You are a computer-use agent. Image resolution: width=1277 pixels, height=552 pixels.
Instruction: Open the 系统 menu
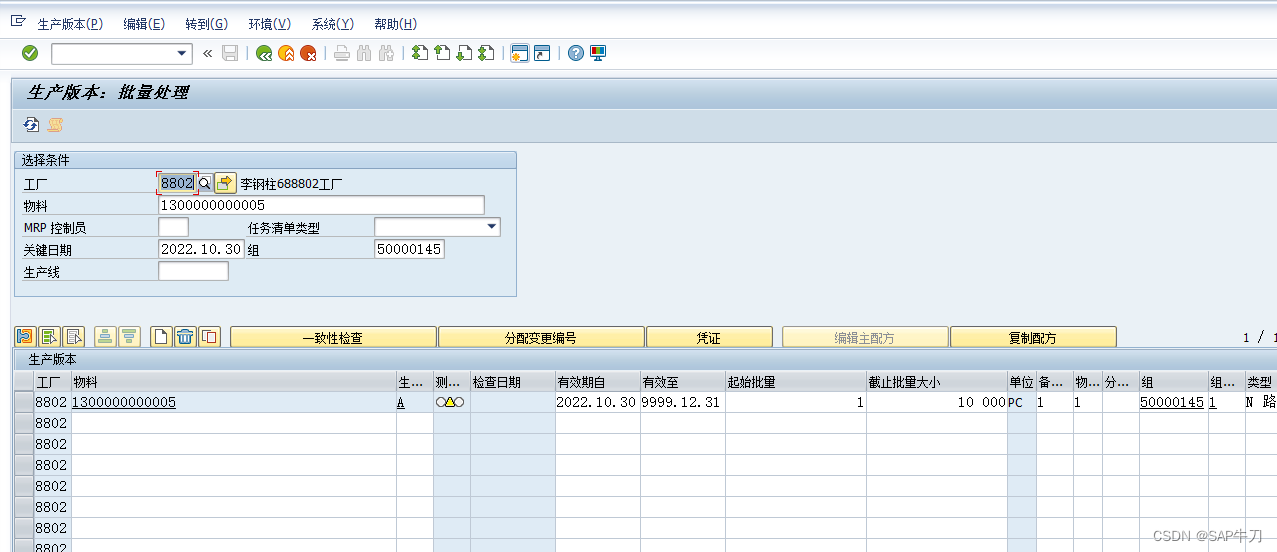pyautogui.click(x=332, y=24)
